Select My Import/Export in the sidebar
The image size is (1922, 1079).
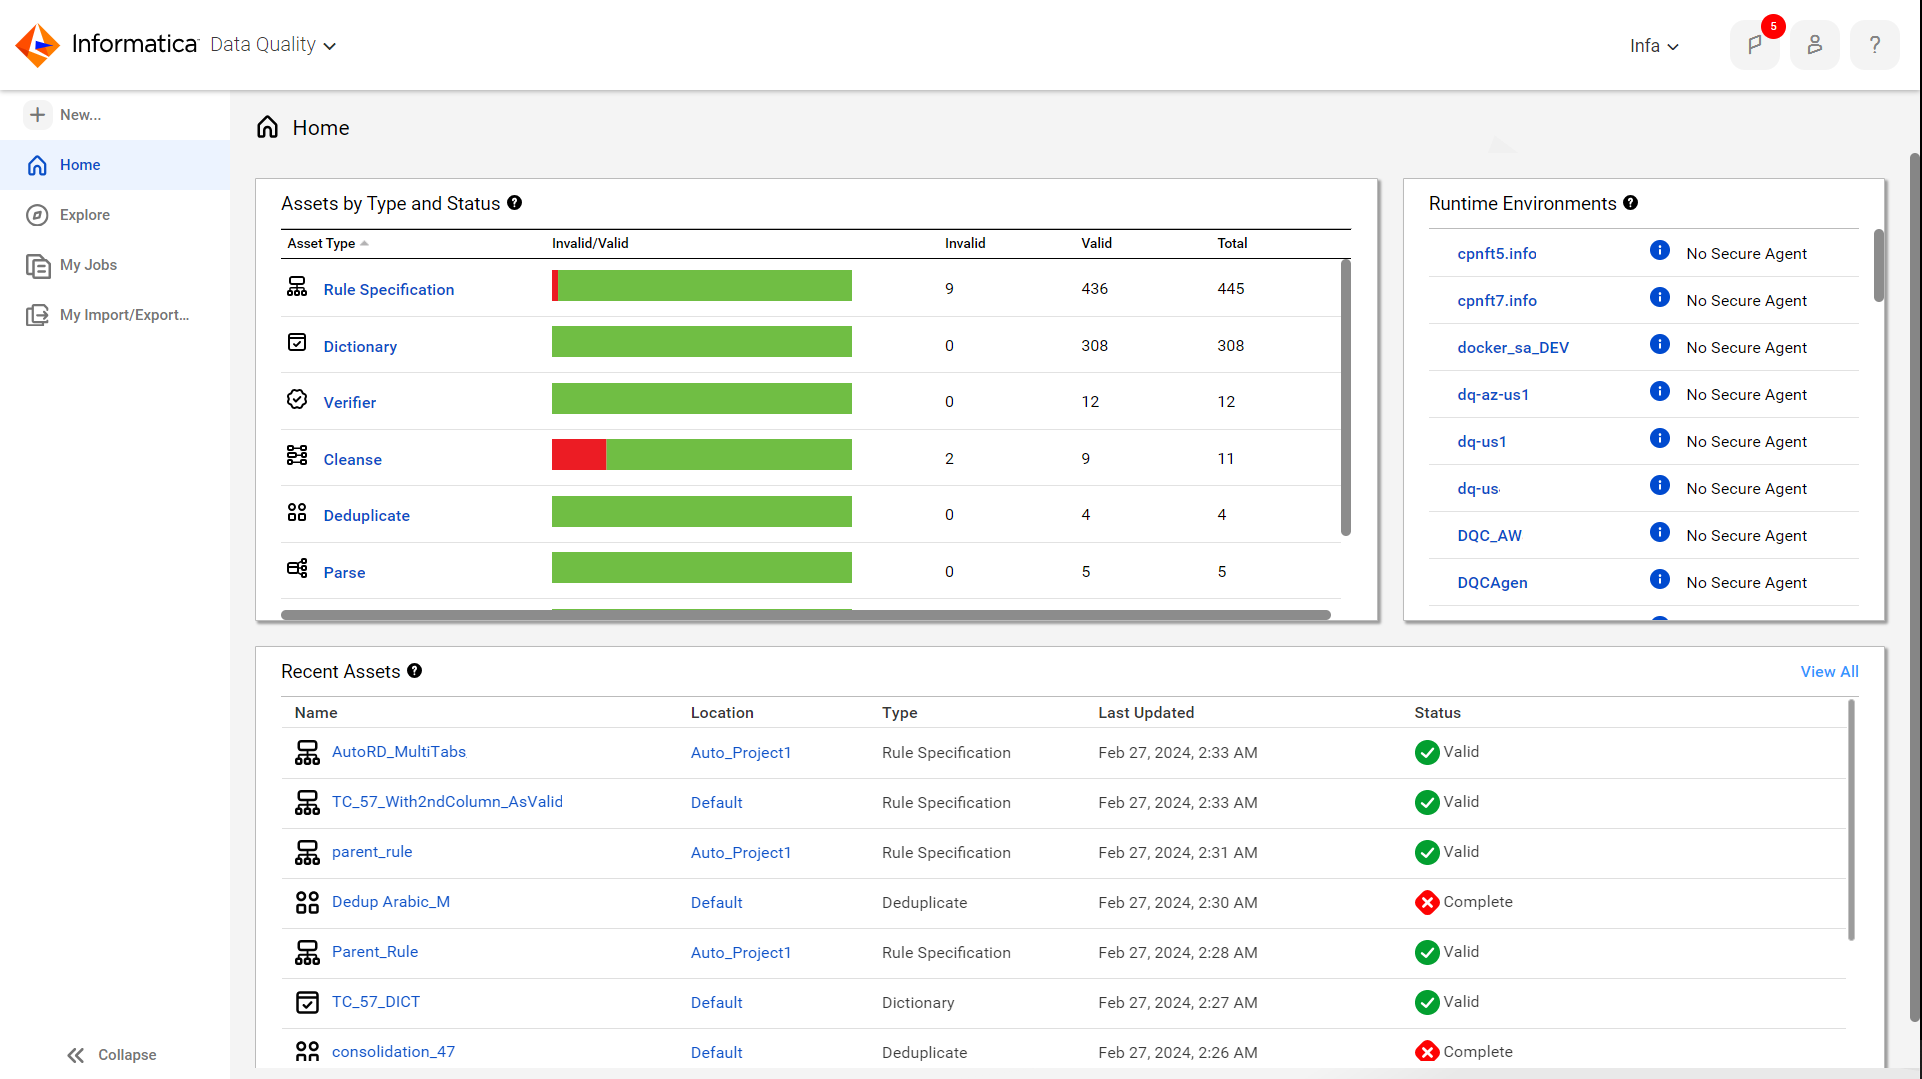[x=115, y=315]
